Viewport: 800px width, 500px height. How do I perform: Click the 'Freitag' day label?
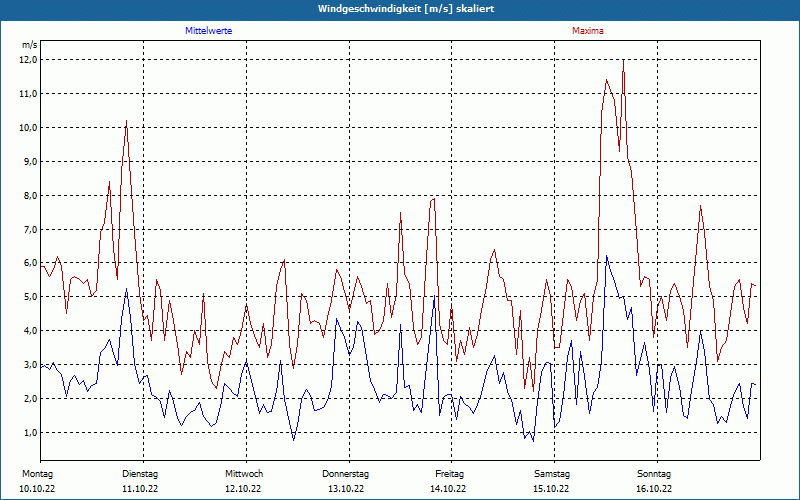coord(449,474)
